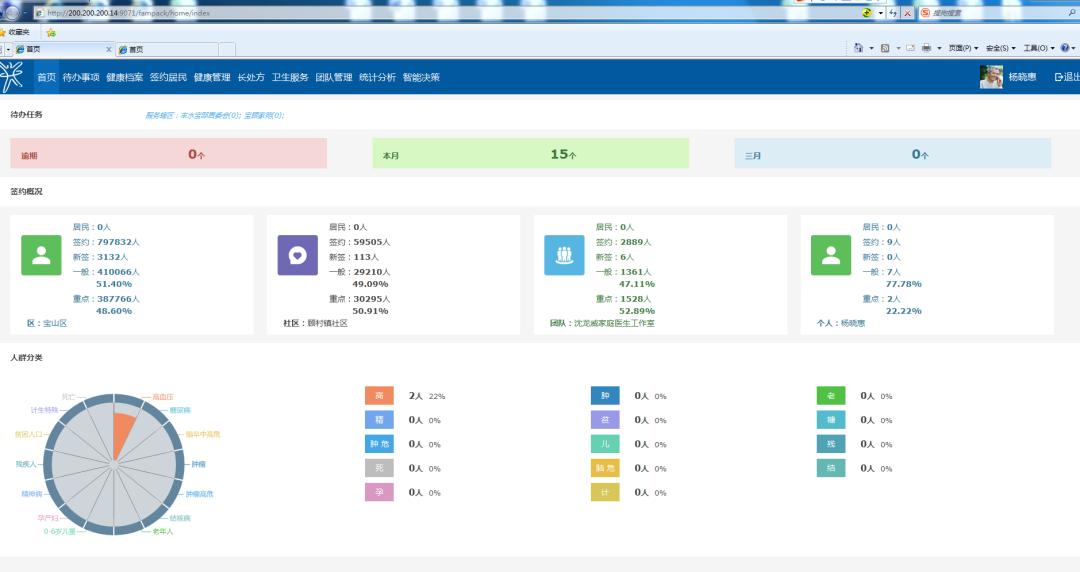Click the RSS feed icon
The width and height of the screenshot is (1080, 572).
click(885, 48)
